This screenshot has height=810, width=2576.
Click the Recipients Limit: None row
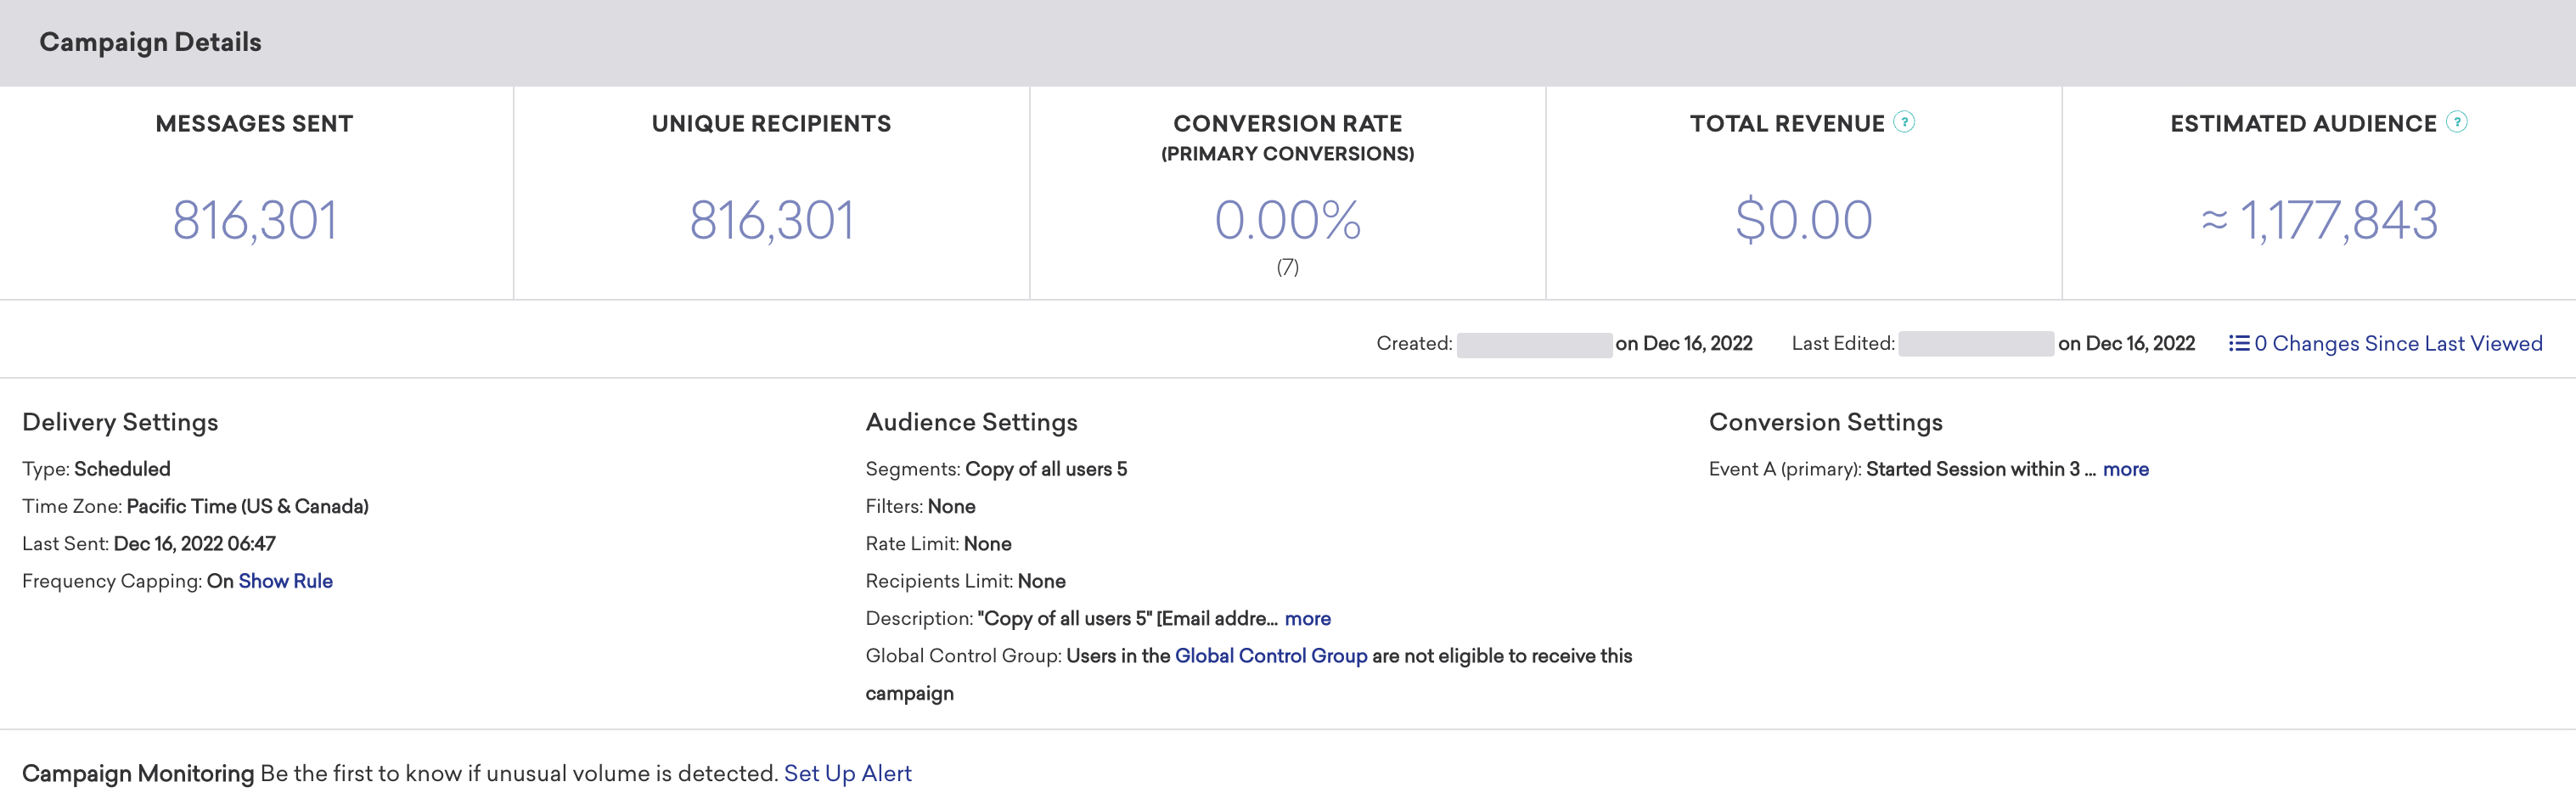tap(965, 581)
